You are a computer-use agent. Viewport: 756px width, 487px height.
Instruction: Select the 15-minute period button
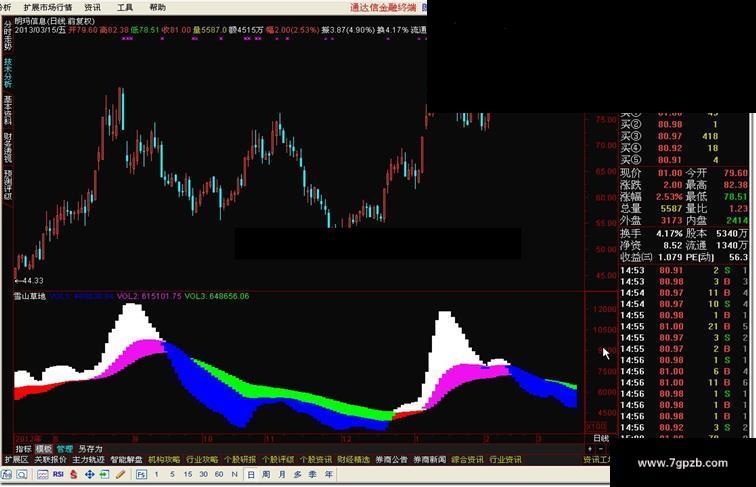pyautogui.click(x=188, y=474)
